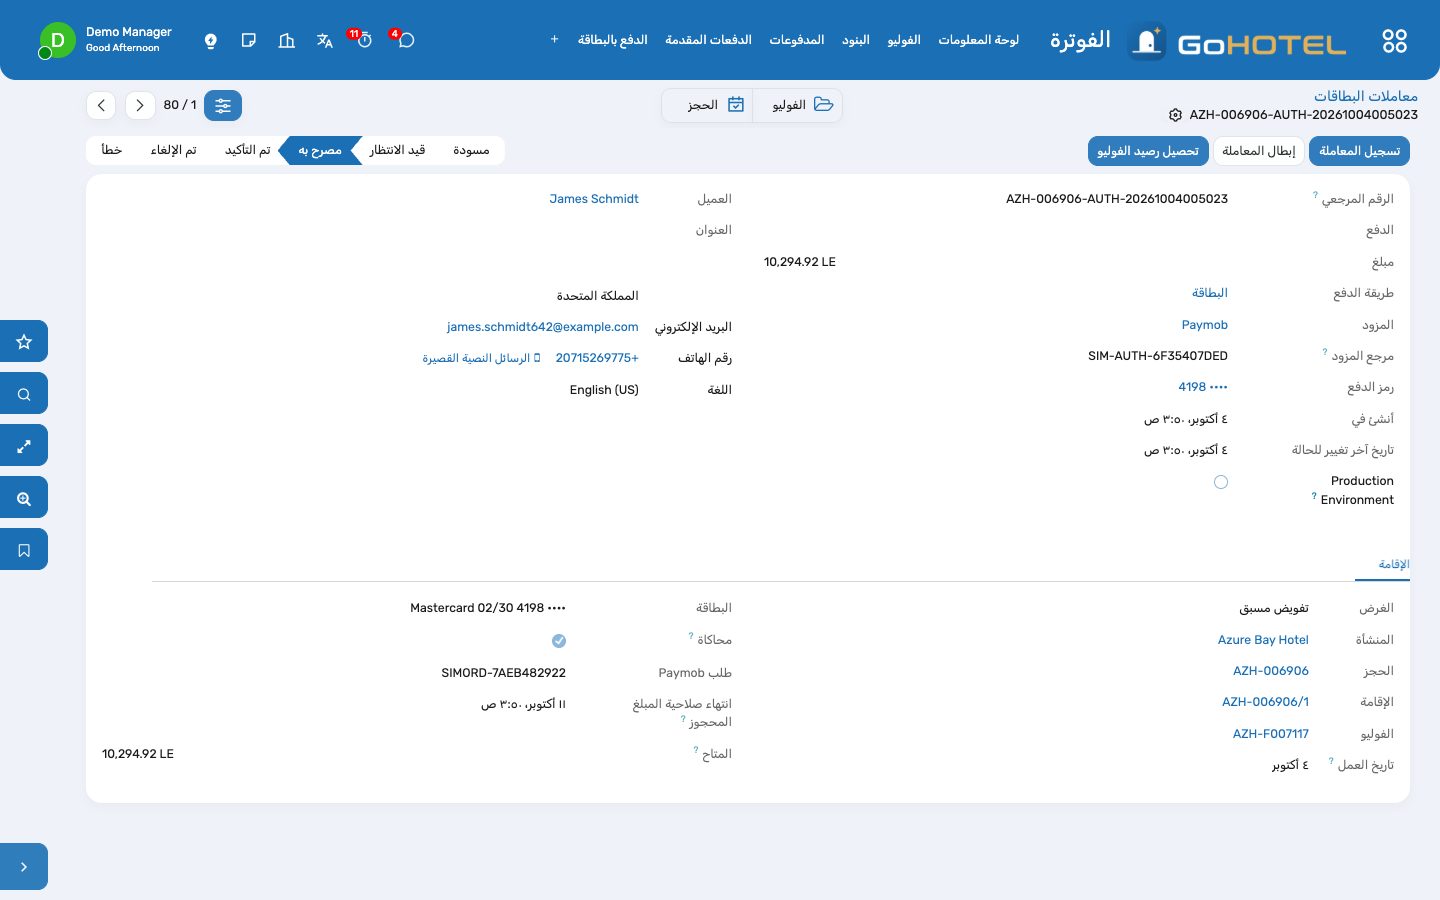1440x900 pixels.
Task: Open Azure Bay Hotel link
Action: [1263, 640]
